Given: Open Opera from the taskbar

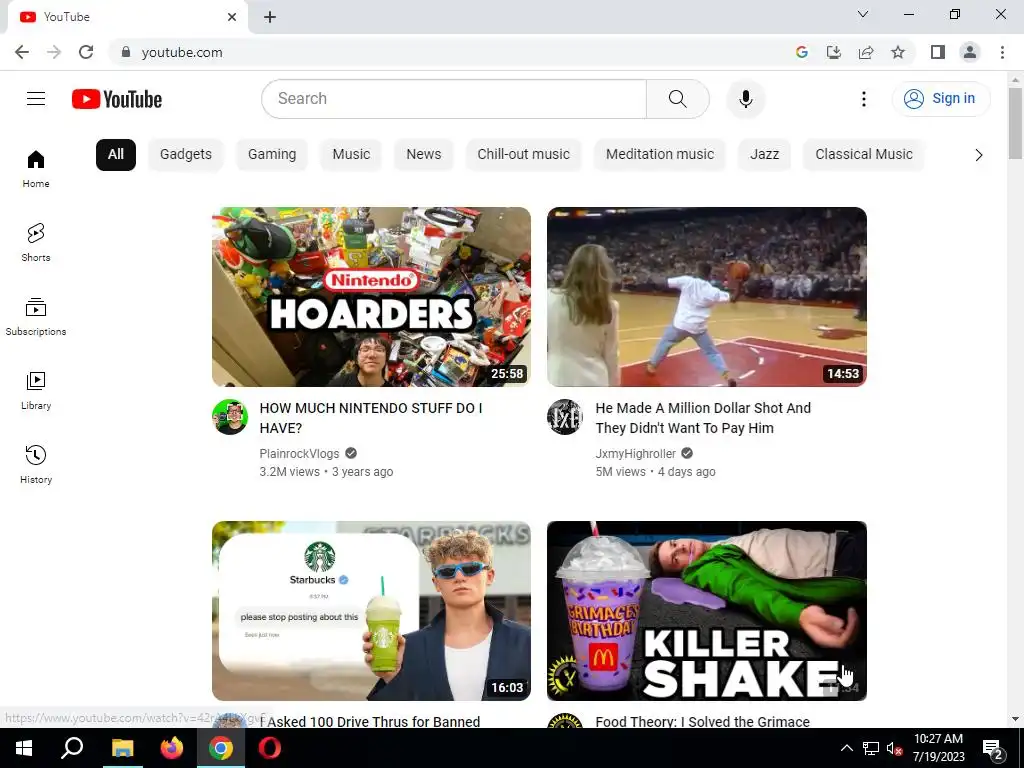Looking at the screenshot, I should pyautogui.click(x=269, y=748).
